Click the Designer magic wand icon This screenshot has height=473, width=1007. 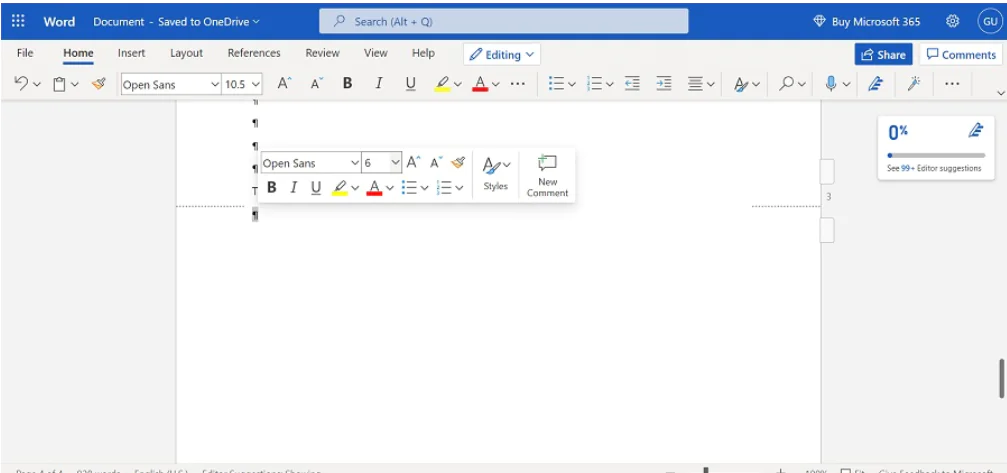click(x=915, y=83)
